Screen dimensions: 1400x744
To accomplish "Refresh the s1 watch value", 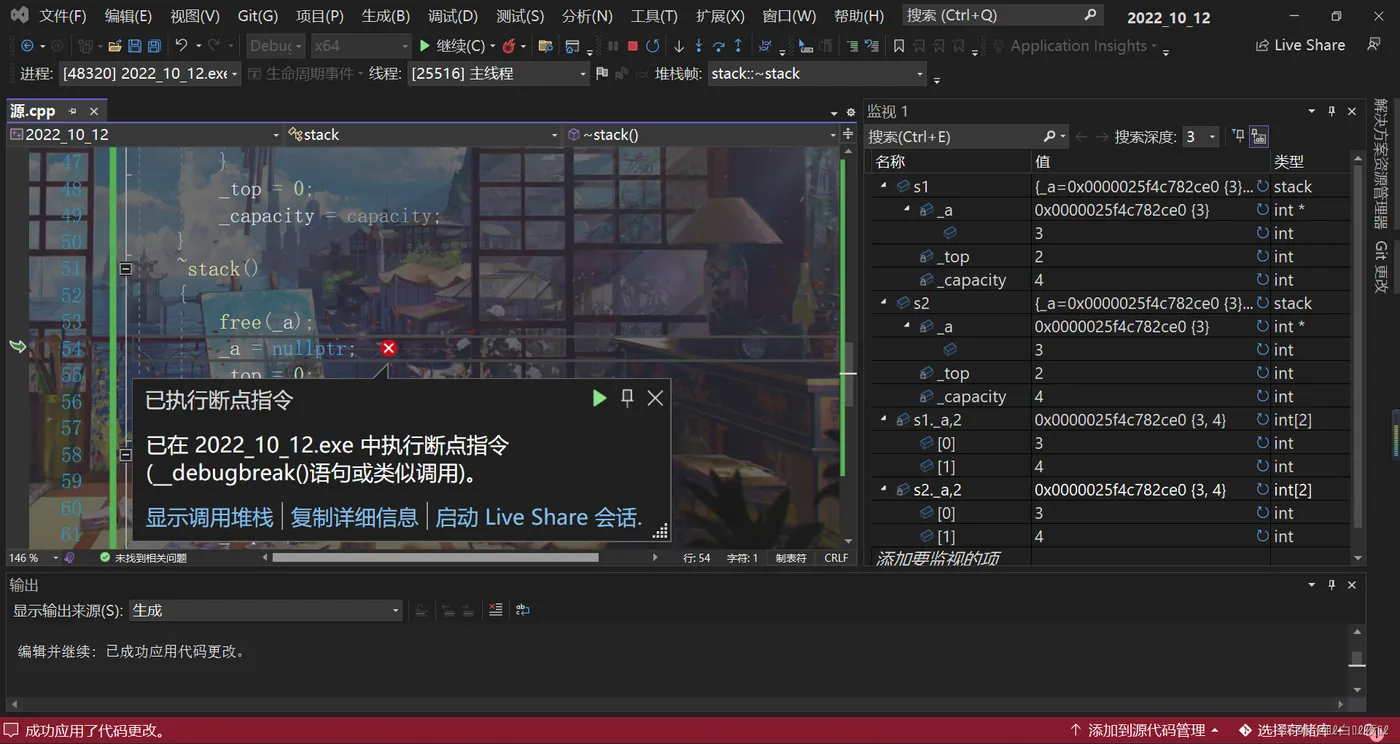I will 1262,187.
